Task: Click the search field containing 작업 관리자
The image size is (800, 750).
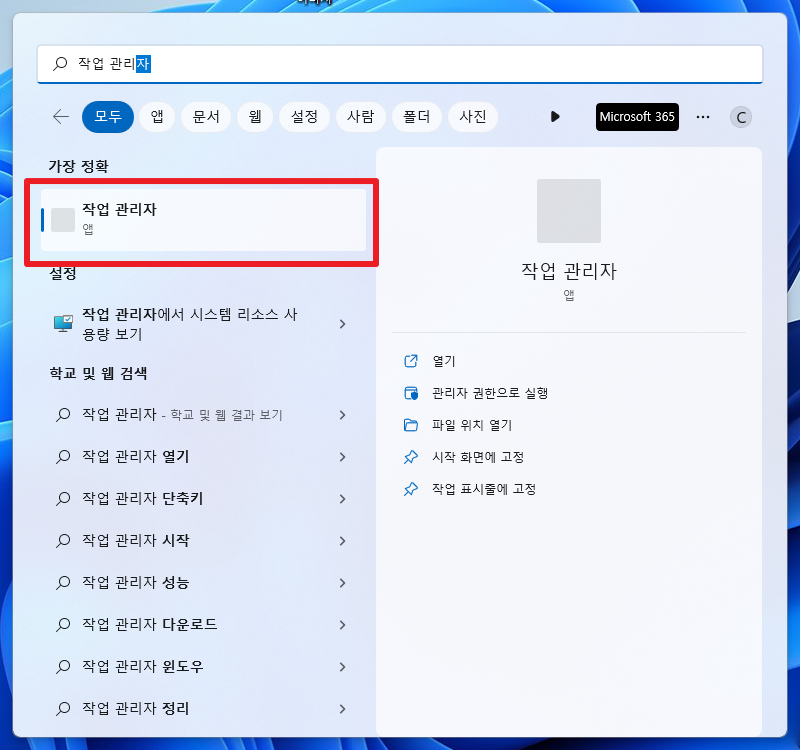Action: (x=399, y=64)
